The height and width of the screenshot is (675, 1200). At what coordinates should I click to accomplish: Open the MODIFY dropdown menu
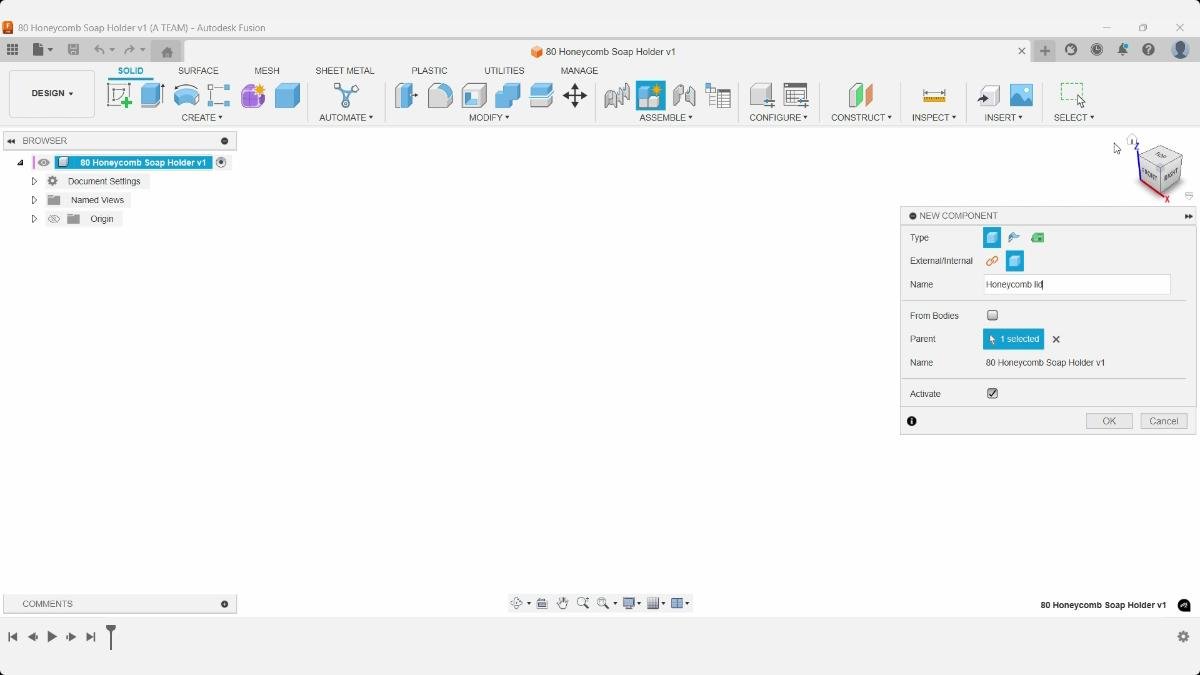(489, 117)
